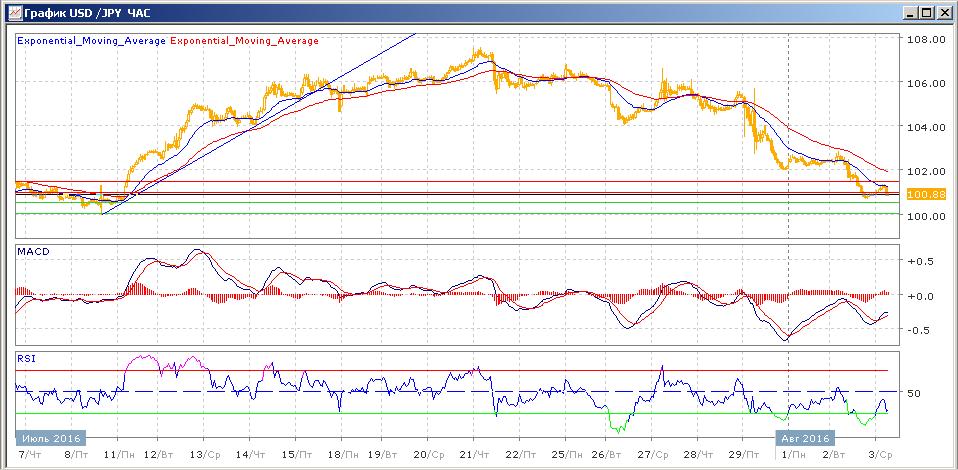
Task: Click the 100.00 price axis label
Action: [925, 216]
